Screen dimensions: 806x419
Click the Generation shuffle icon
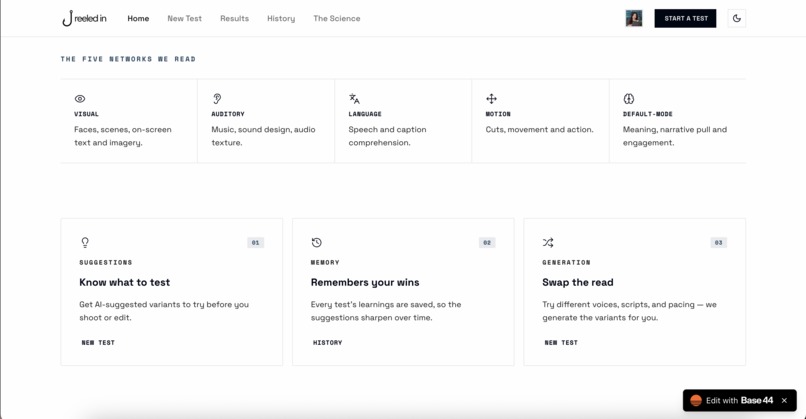click(x=548, y=242)
